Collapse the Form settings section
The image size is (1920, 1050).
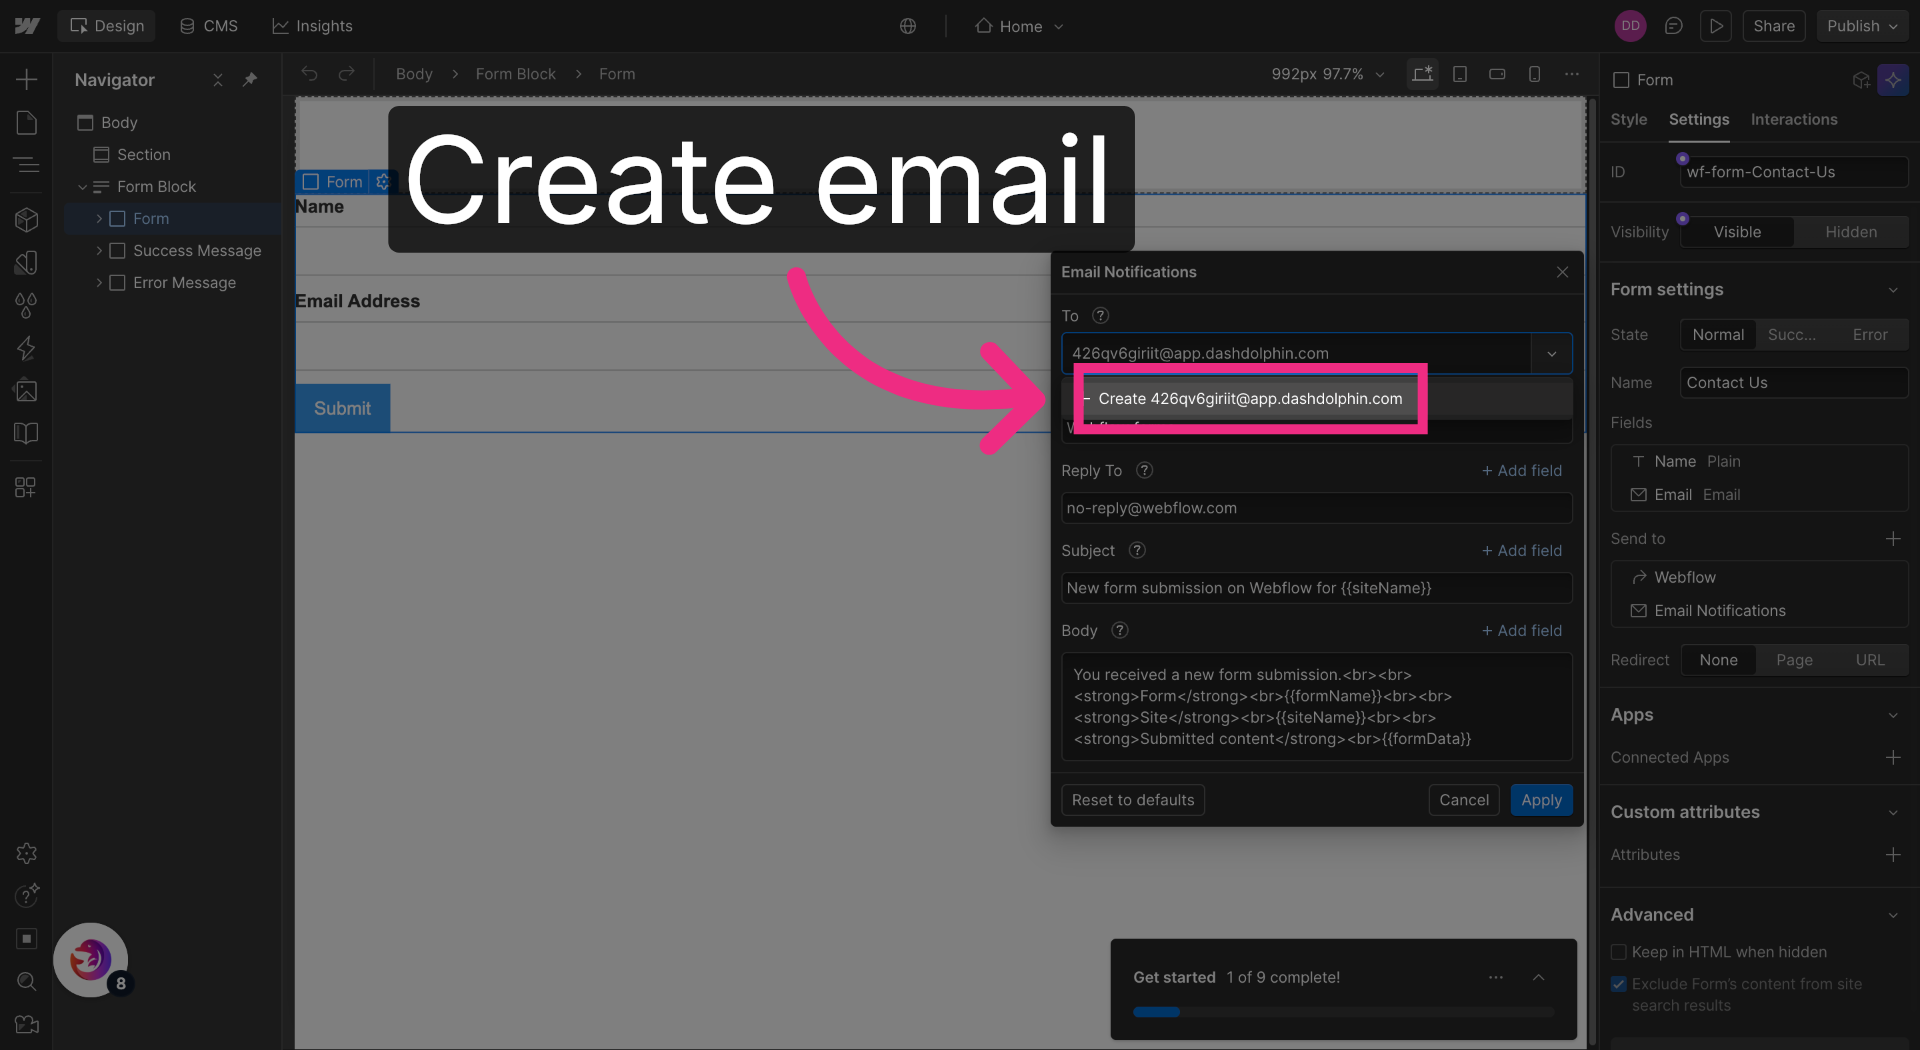(x=1893, y=290)
